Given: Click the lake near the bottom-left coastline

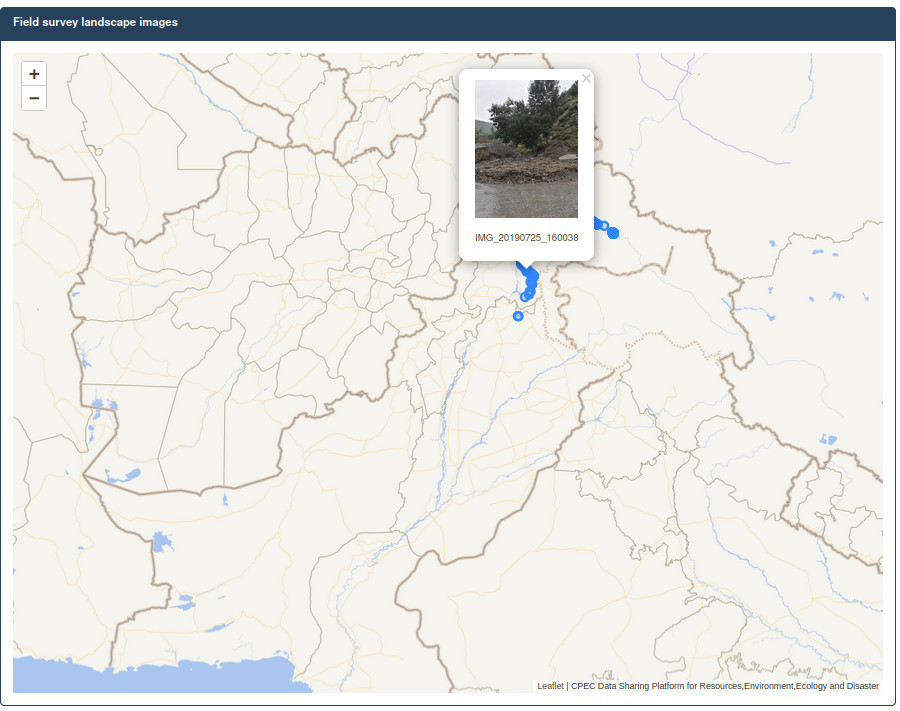Looking at the screenshot, I should (x=184, y=603).
